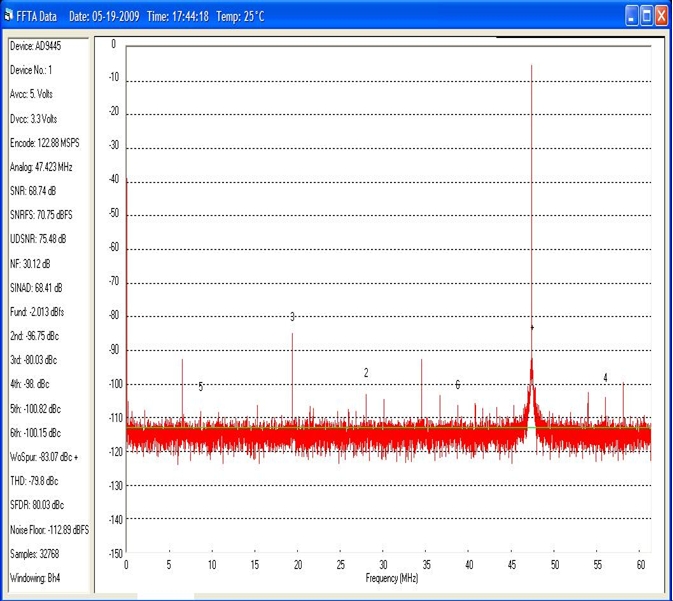673x601 pixels.
Task: Click the SFDR: 80.03 dBc value
Action: click(37, 505)
